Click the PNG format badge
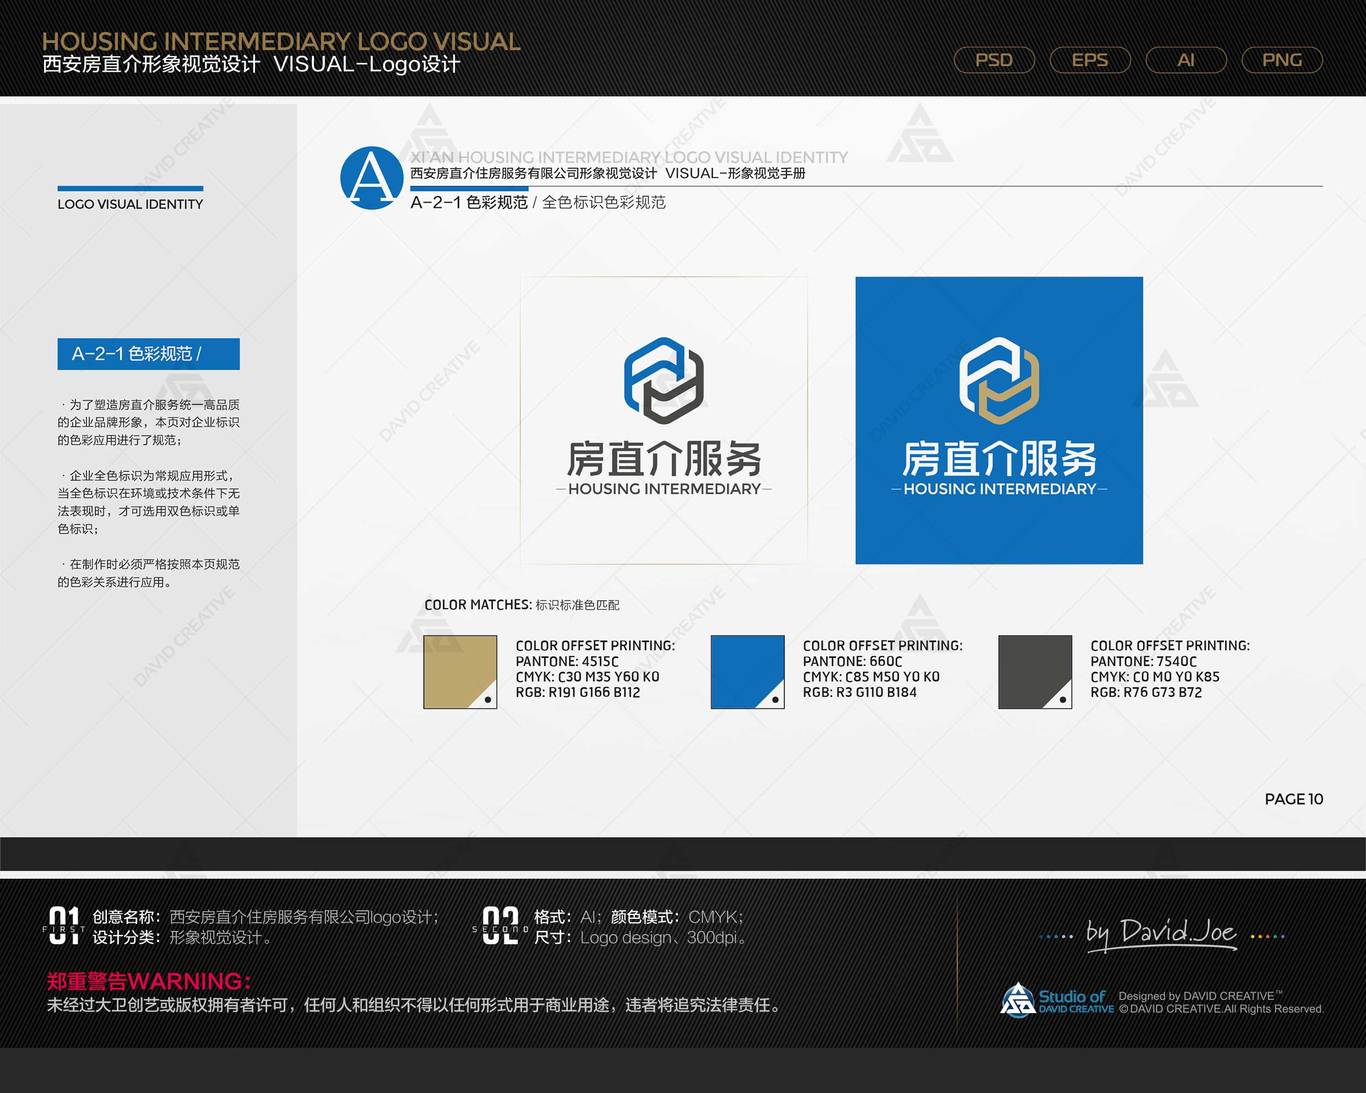 point(1282,60)
